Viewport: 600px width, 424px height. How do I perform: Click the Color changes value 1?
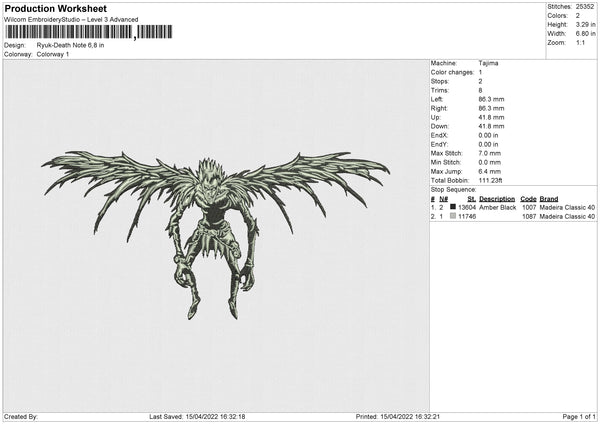click(480, 72)
